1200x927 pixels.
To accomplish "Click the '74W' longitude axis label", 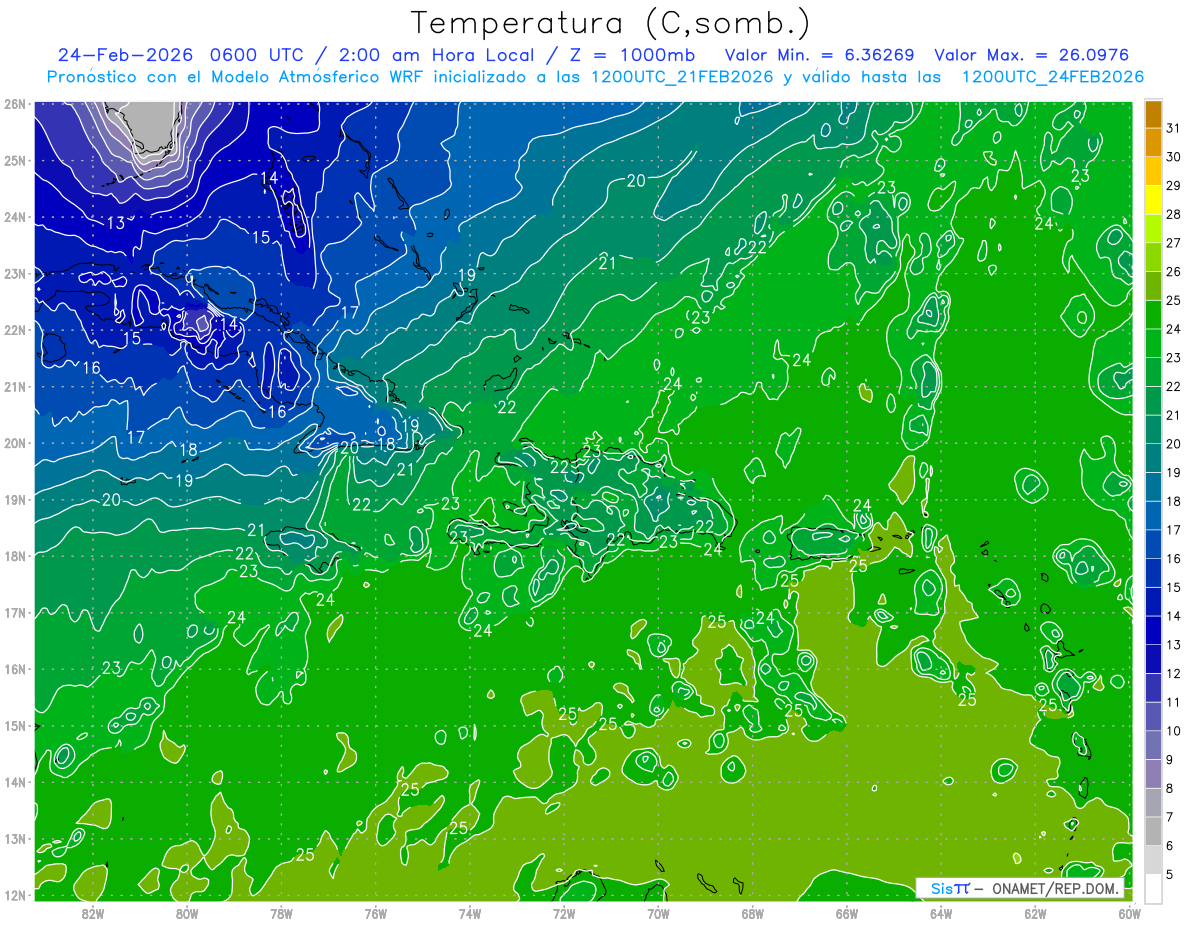I will pyautogui.click(x=470, y=913).
